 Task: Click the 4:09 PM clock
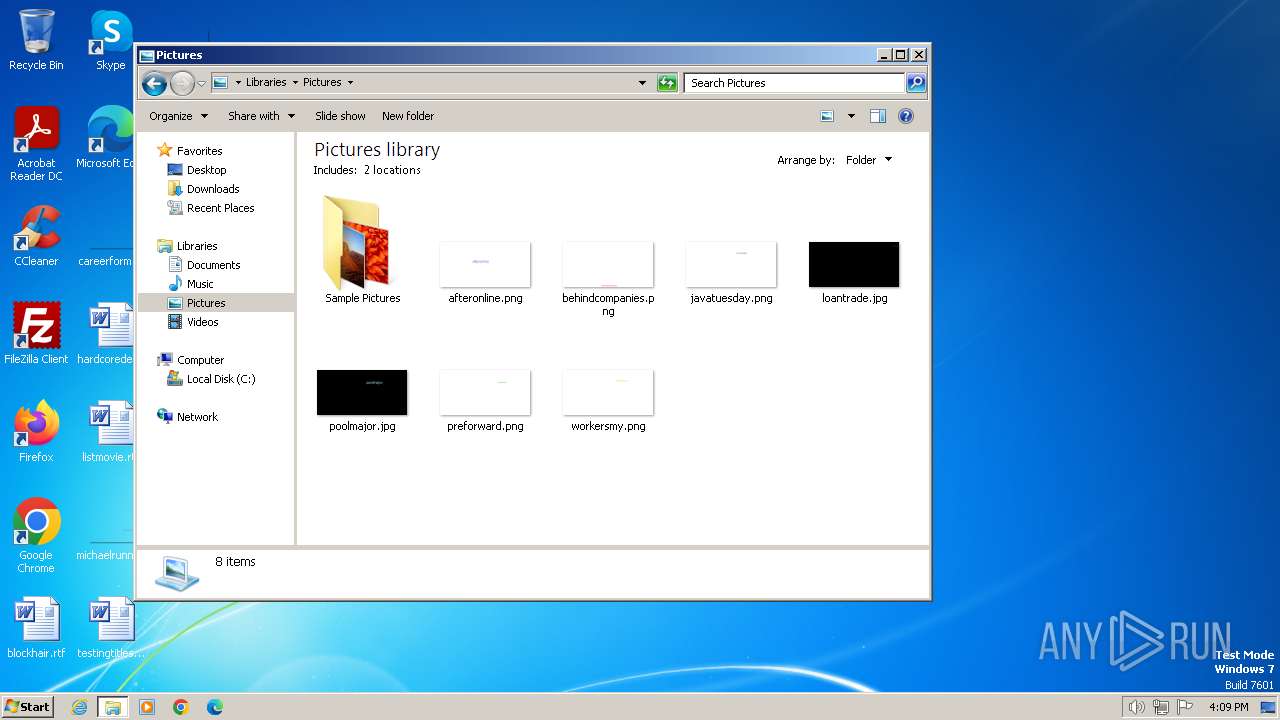click(1228, 707)
